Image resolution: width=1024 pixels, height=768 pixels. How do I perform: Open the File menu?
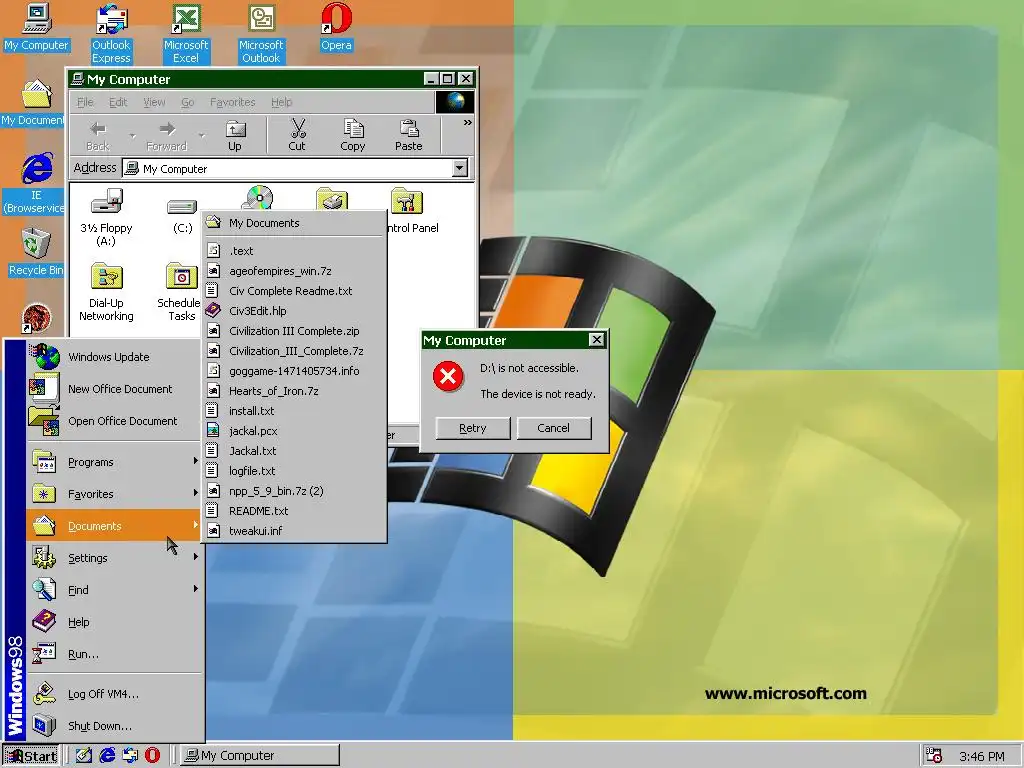click(x=86, y=102)
